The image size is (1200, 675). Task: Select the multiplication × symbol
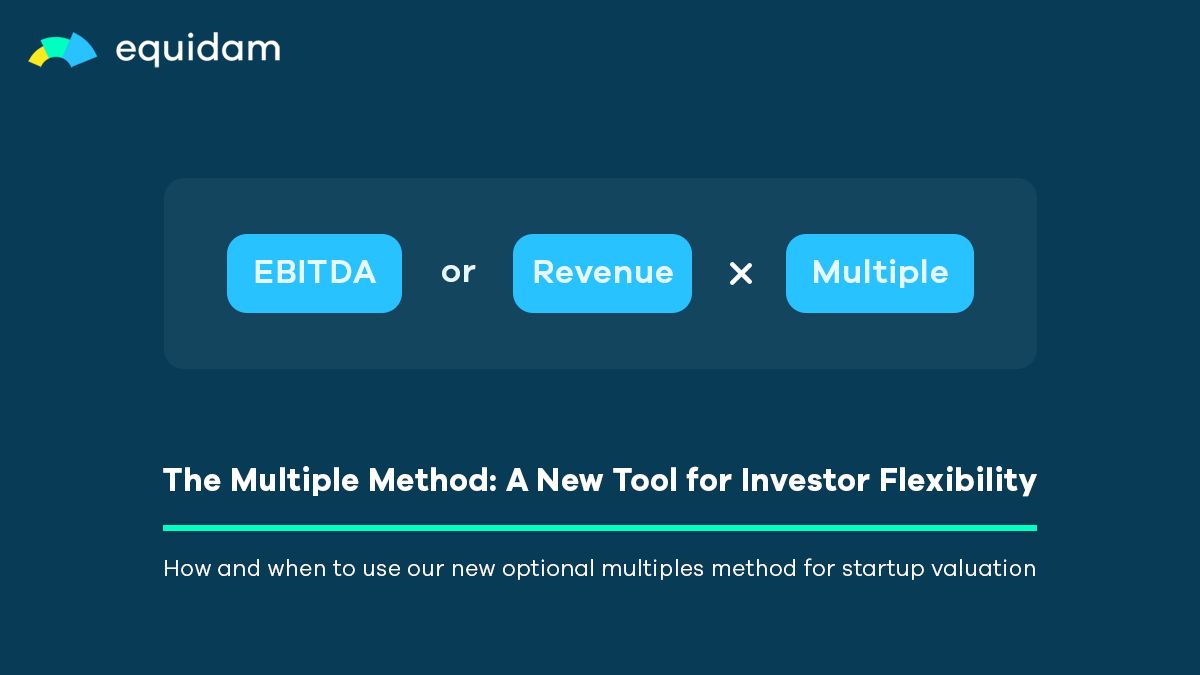click(x=740, y=274)
